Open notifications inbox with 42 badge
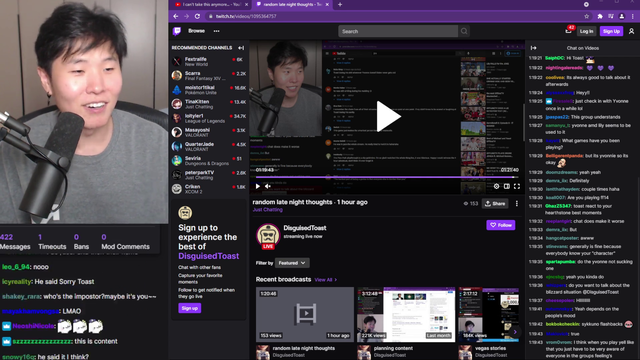Screen dimensions: 640x360 569,30
